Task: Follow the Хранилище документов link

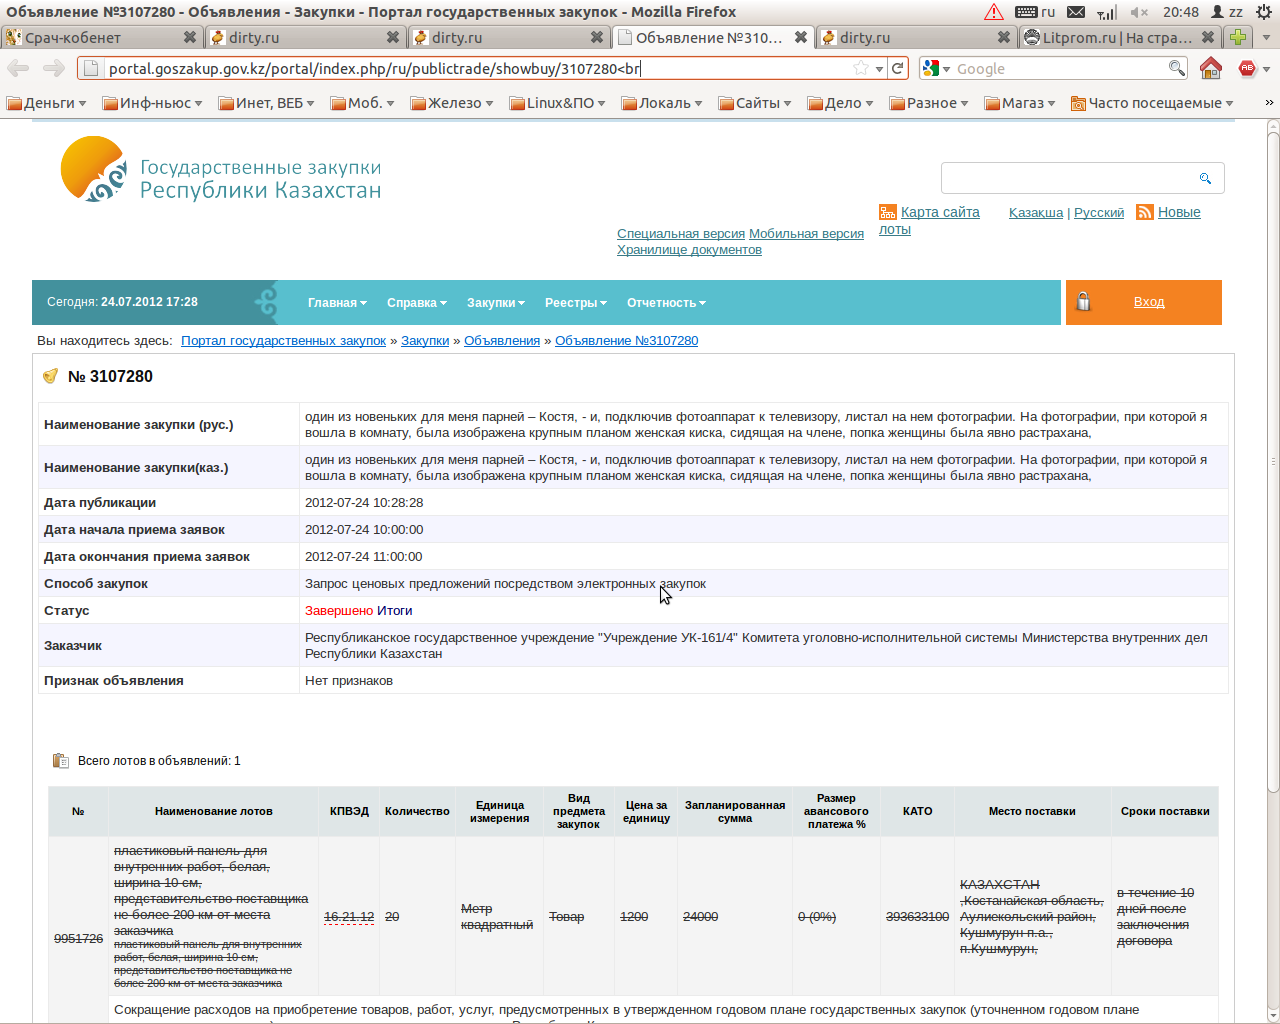Action: 689,250
